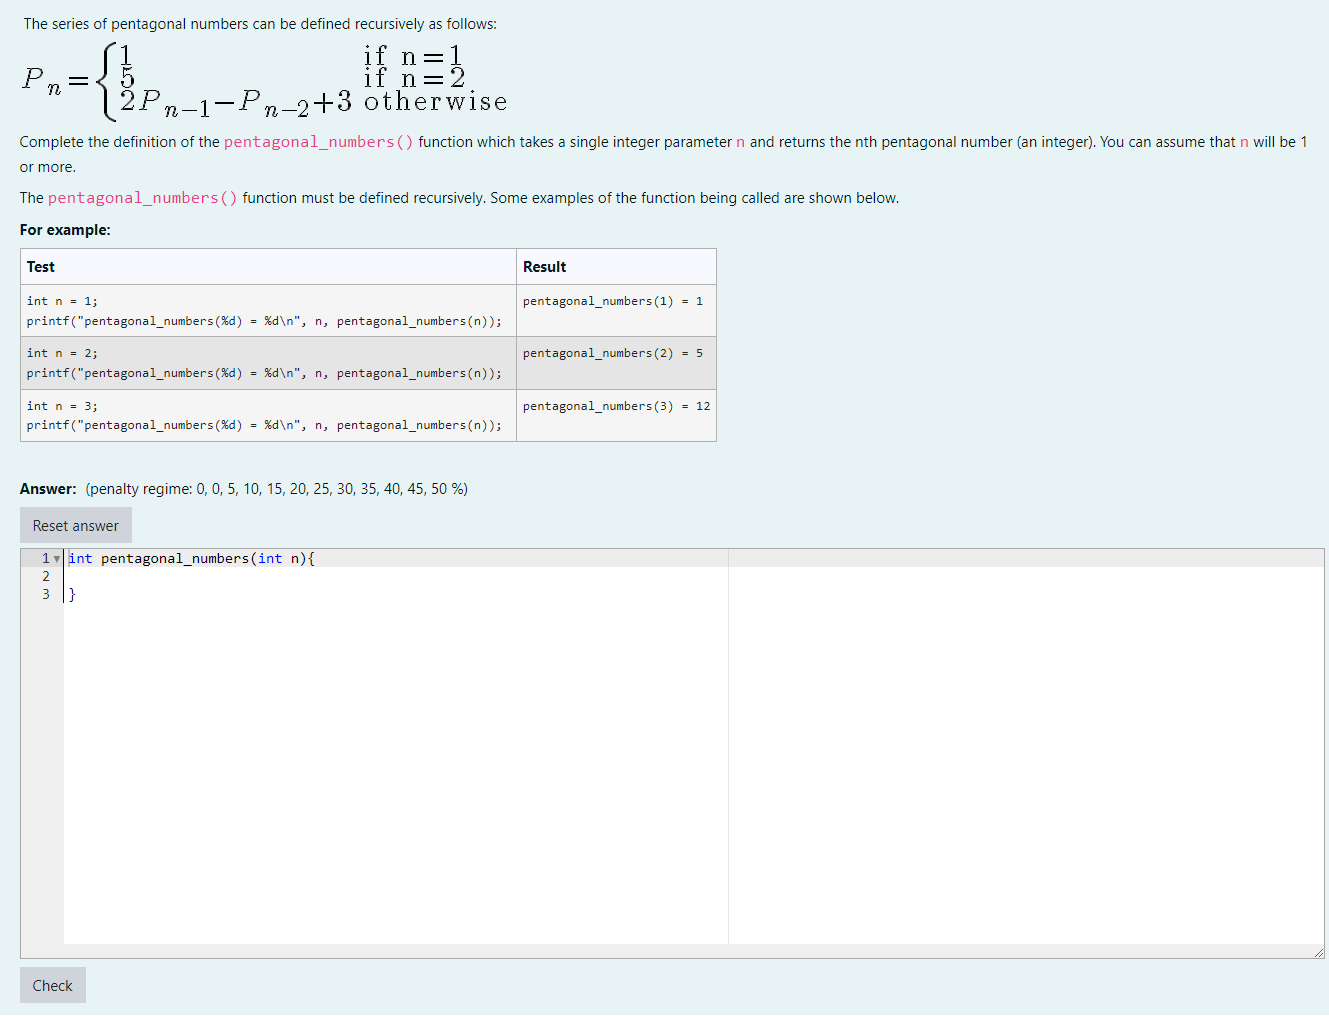Click the printf call in the n = 3 test
The width and height of the screenshot is (1329, 1016).
(x=263, y=425)
